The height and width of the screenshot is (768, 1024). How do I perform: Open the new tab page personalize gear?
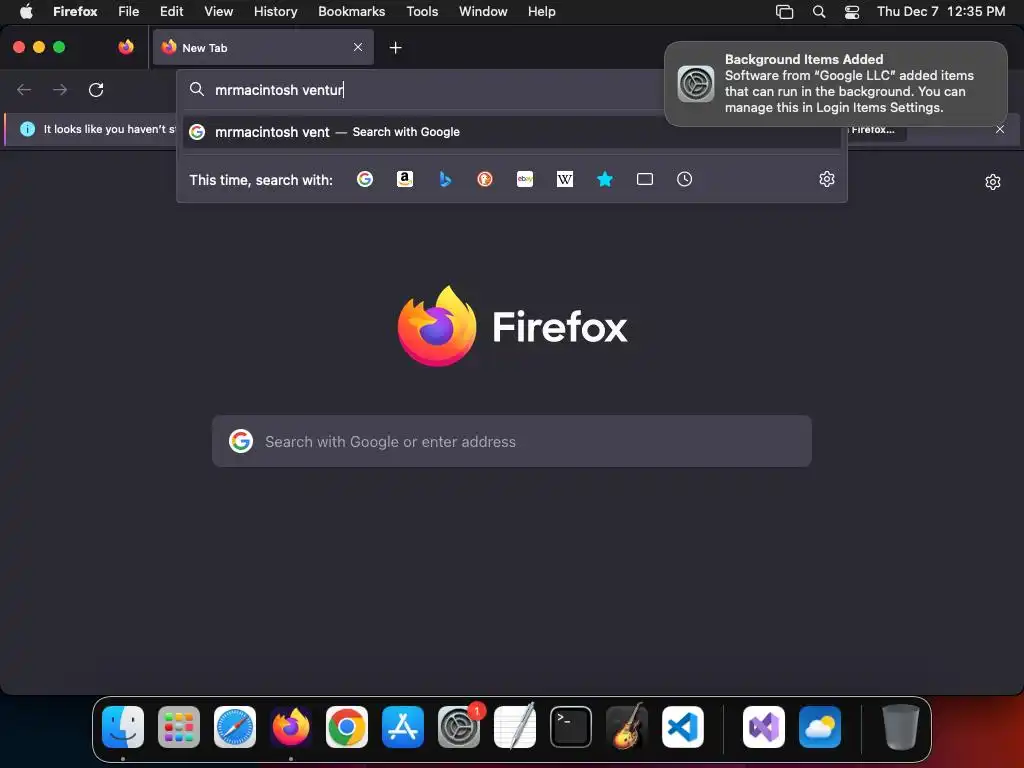993,182
